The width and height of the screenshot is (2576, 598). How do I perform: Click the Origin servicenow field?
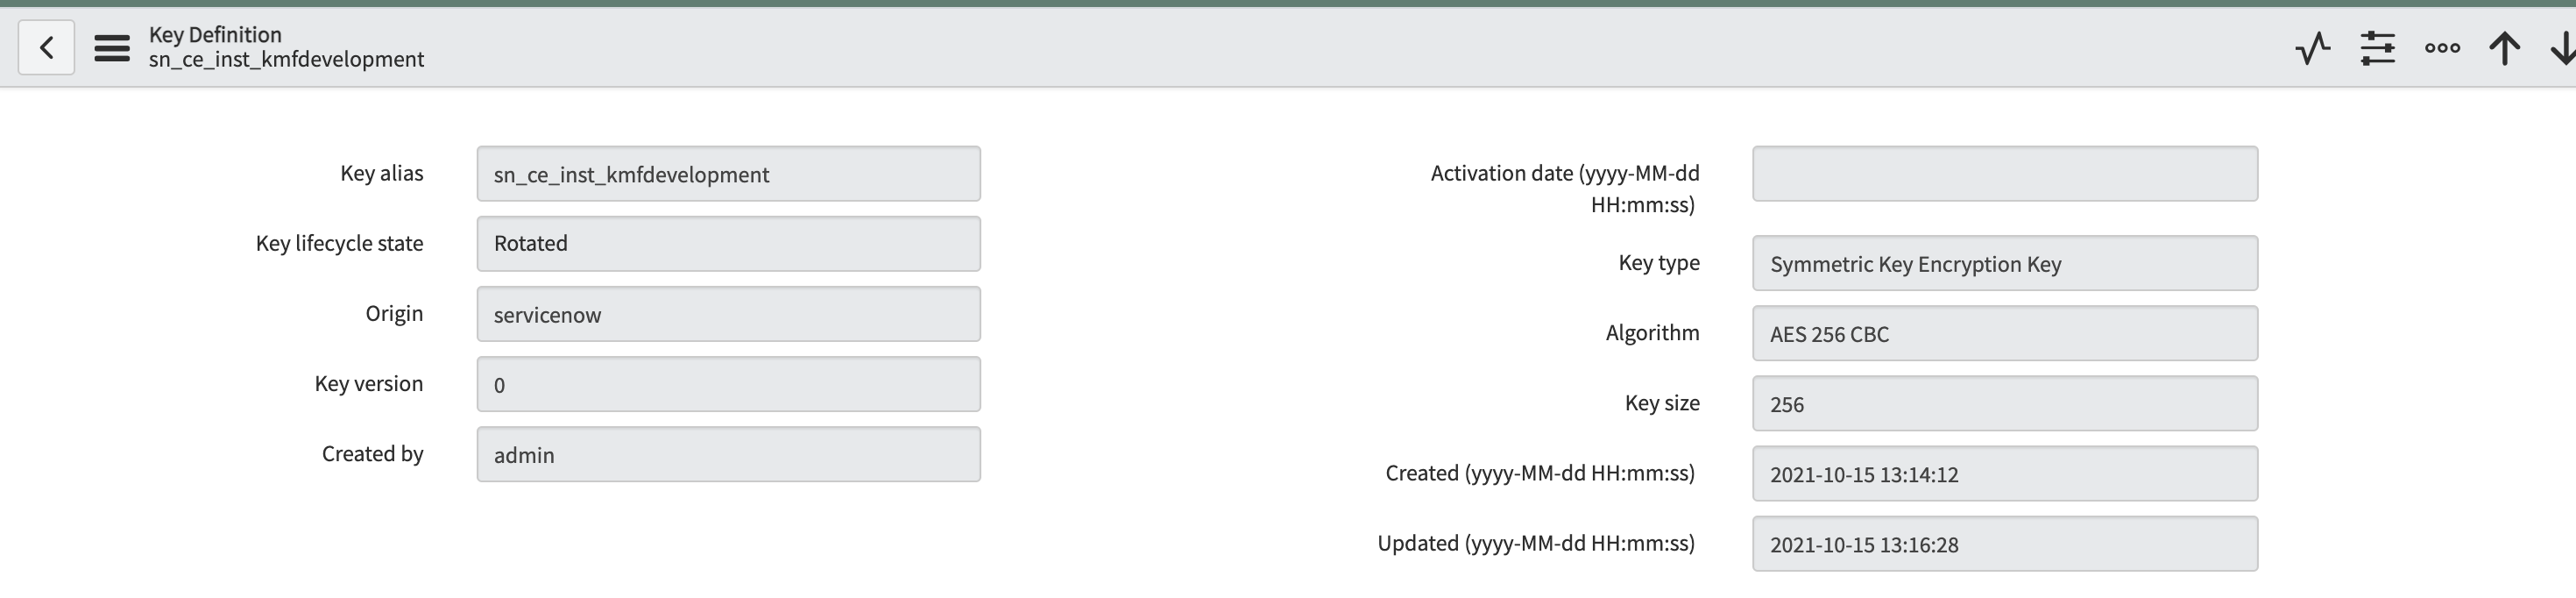coord(728,314)
